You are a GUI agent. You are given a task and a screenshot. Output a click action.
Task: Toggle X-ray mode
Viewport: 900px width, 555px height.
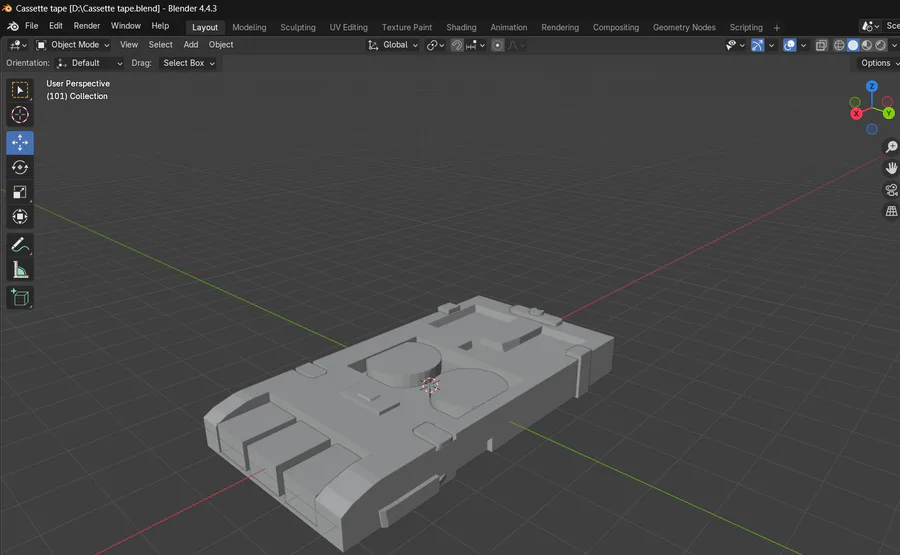pos(821,45)
